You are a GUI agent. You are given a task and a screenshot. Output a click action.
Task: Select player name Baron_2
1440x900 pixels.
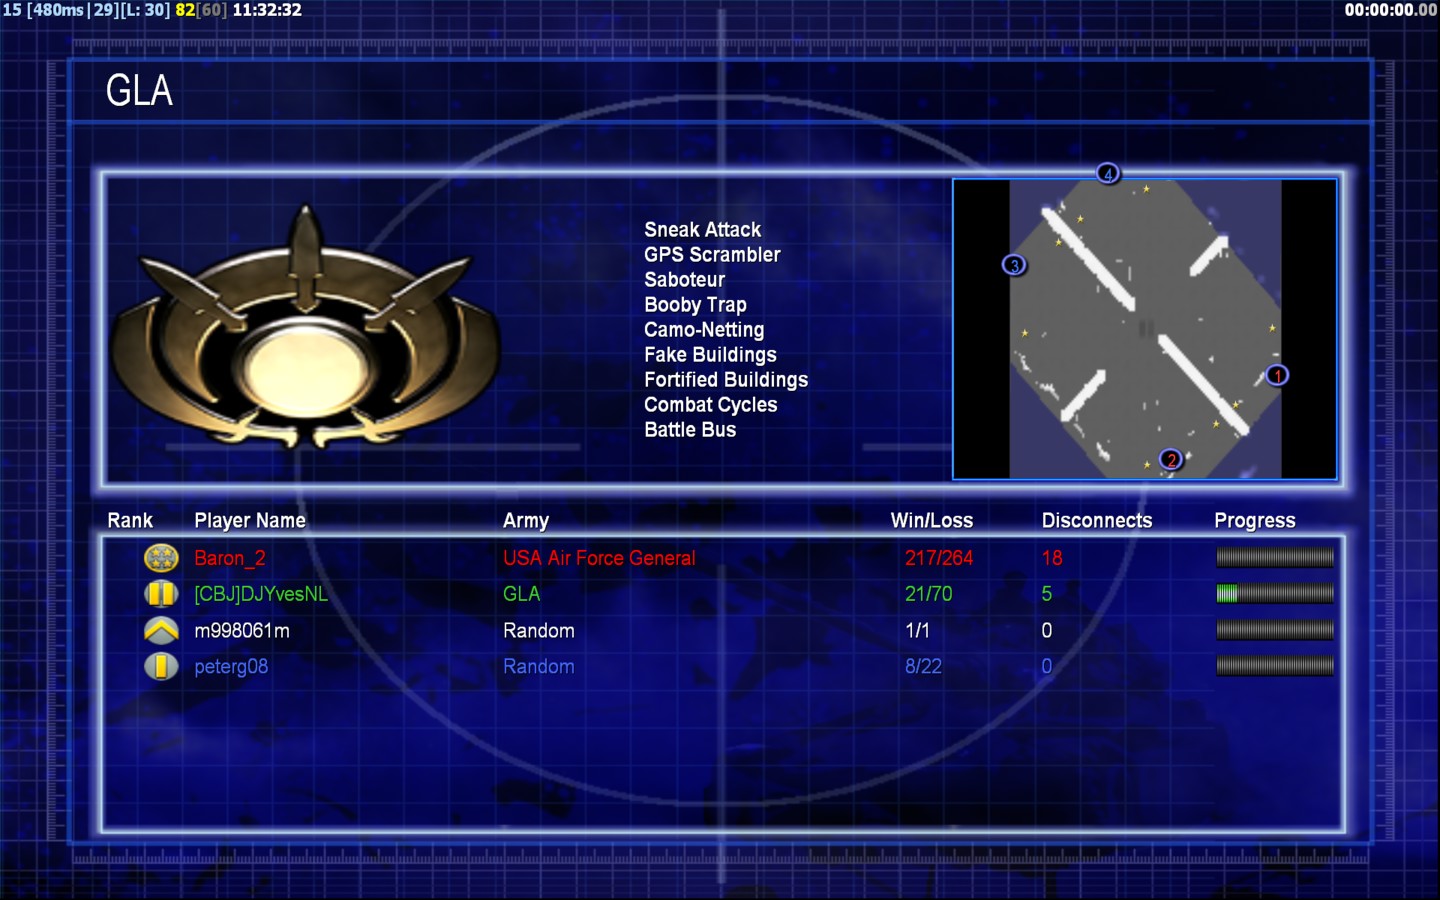pos(230,558)
